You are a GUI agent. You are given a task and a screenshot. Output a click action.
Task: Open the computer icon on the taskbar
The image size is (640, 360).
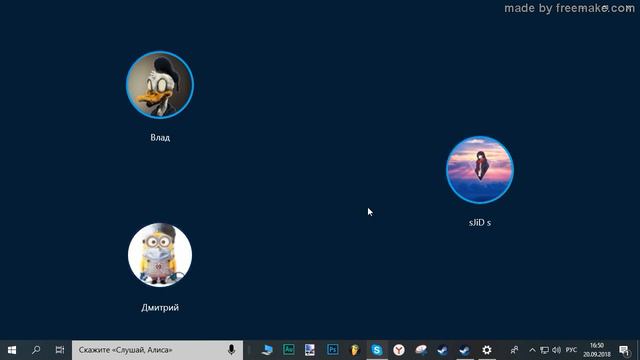267,350
